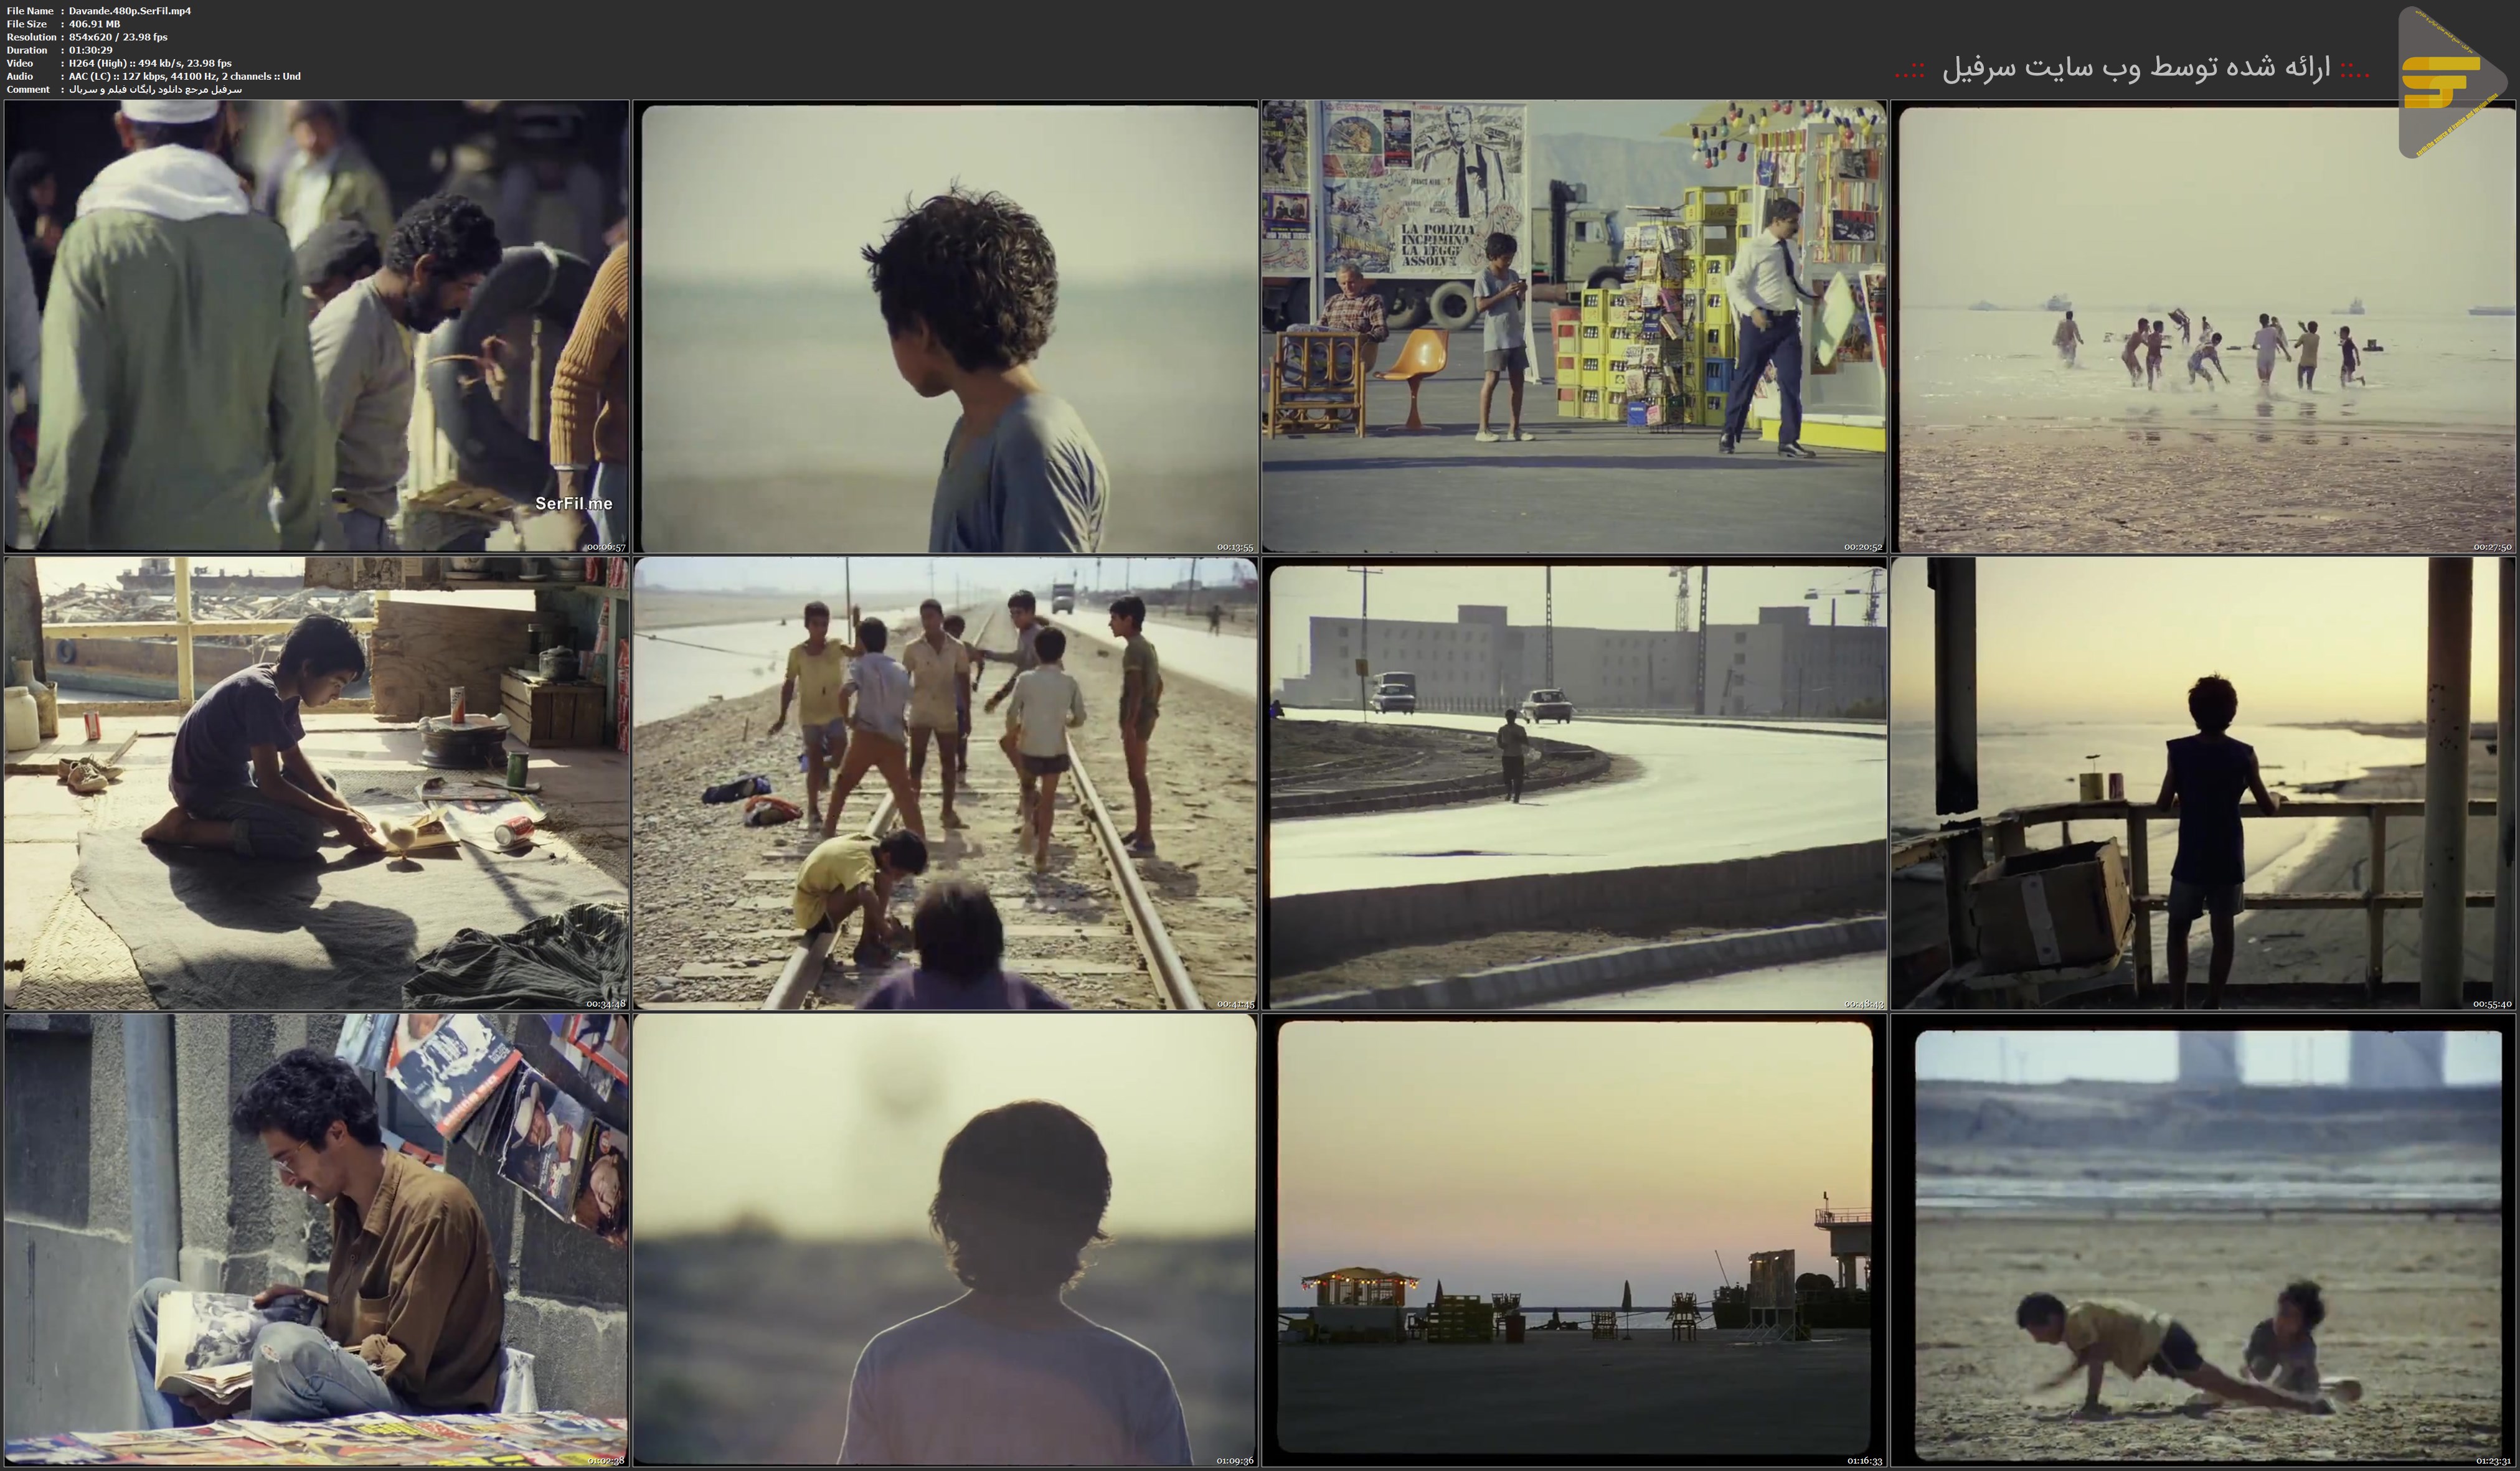Select thumbnail of boy's back at sunset
Viewport: 2520px width, 1471px height.
pos(945,1240)
